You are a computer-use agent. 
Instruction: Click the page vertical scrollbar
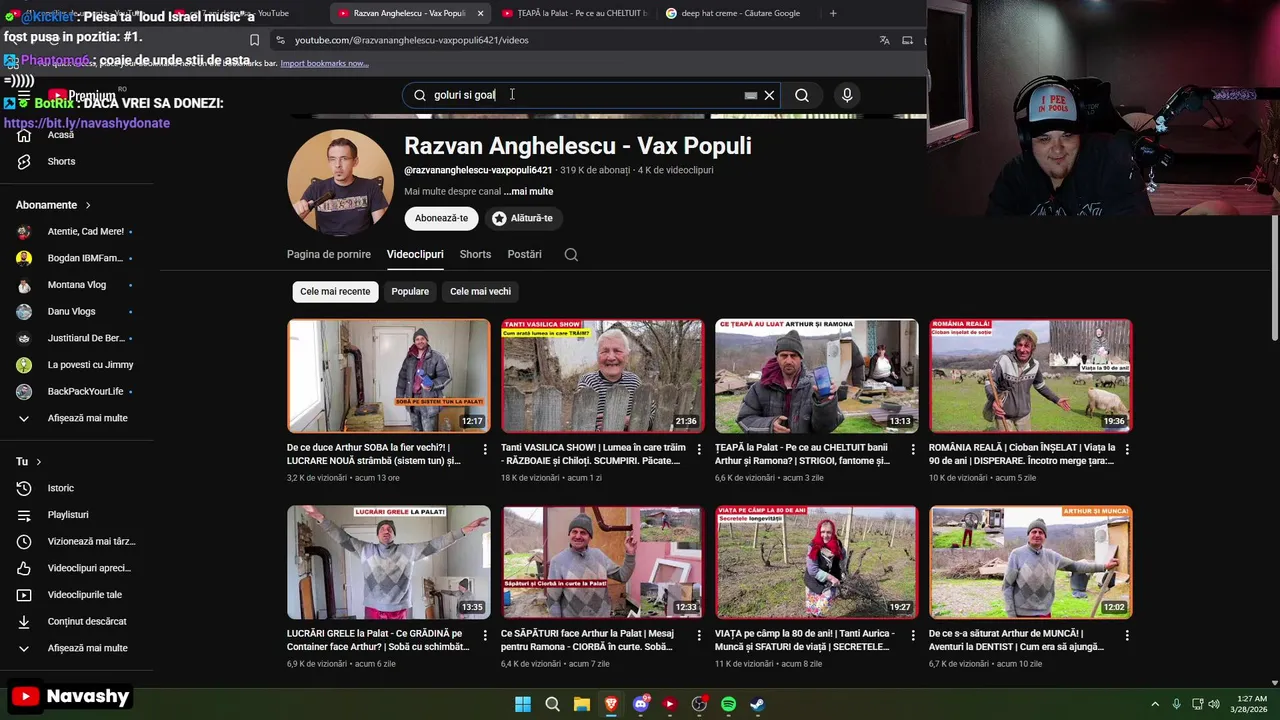click(x=1274, y=280)
